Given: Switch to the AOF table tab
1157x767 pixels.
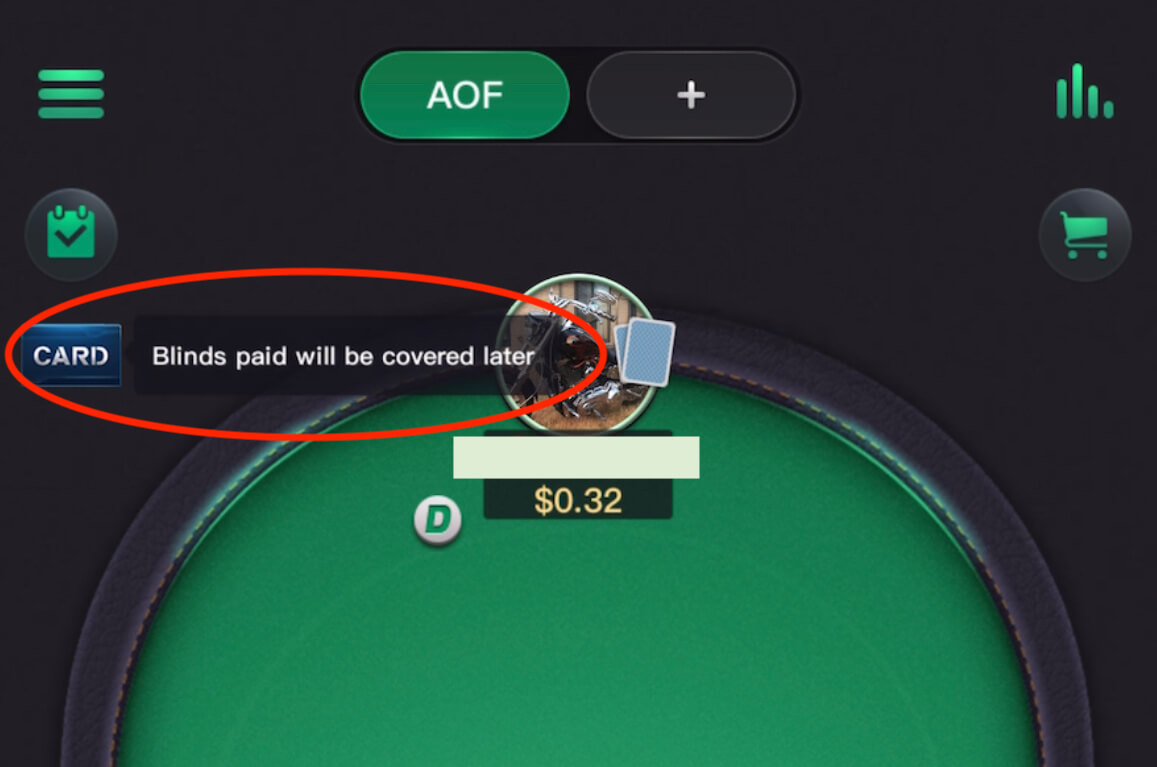Looking at the screenshot, I should point(465,94).
